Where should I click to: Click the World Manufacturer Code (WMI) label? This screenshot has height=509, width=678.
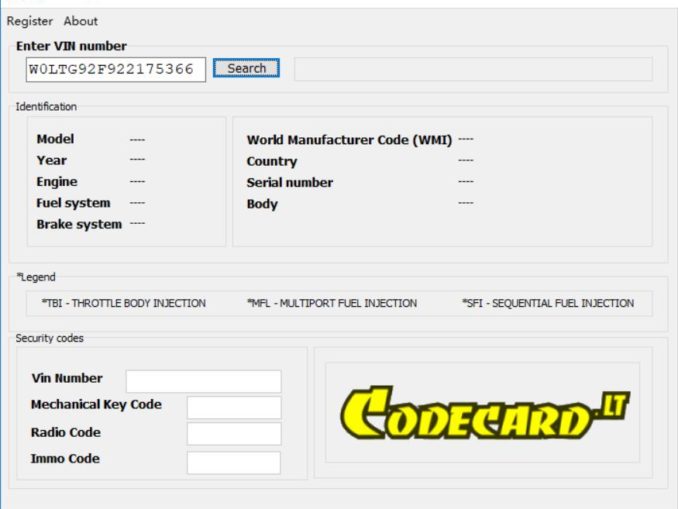point(349,140)
